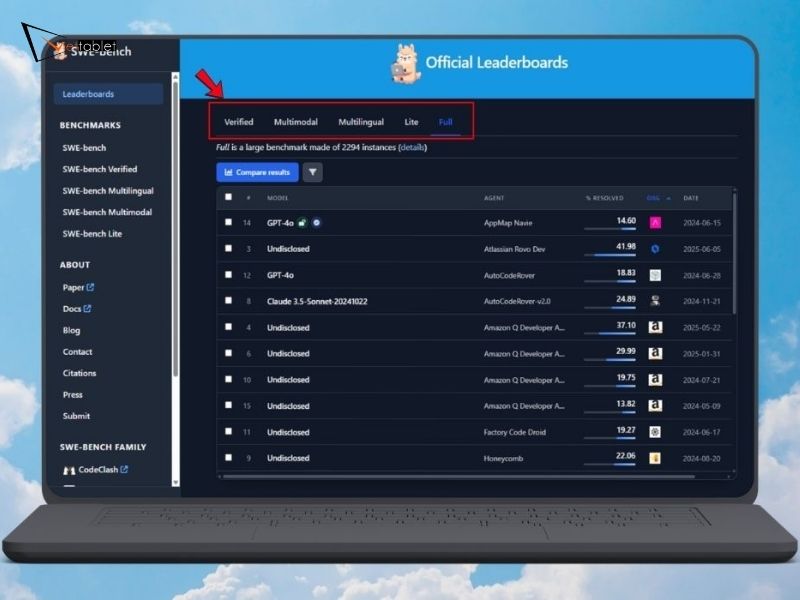Screen dimensions: 800x600
Task: Open the Blog link in sidebar
Action: (71, 330)
